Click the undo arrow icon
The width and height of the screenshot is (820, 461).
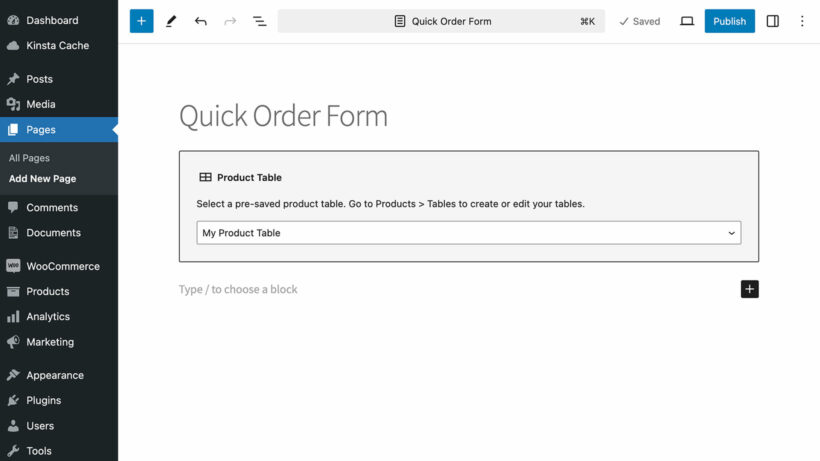point(201,21)
